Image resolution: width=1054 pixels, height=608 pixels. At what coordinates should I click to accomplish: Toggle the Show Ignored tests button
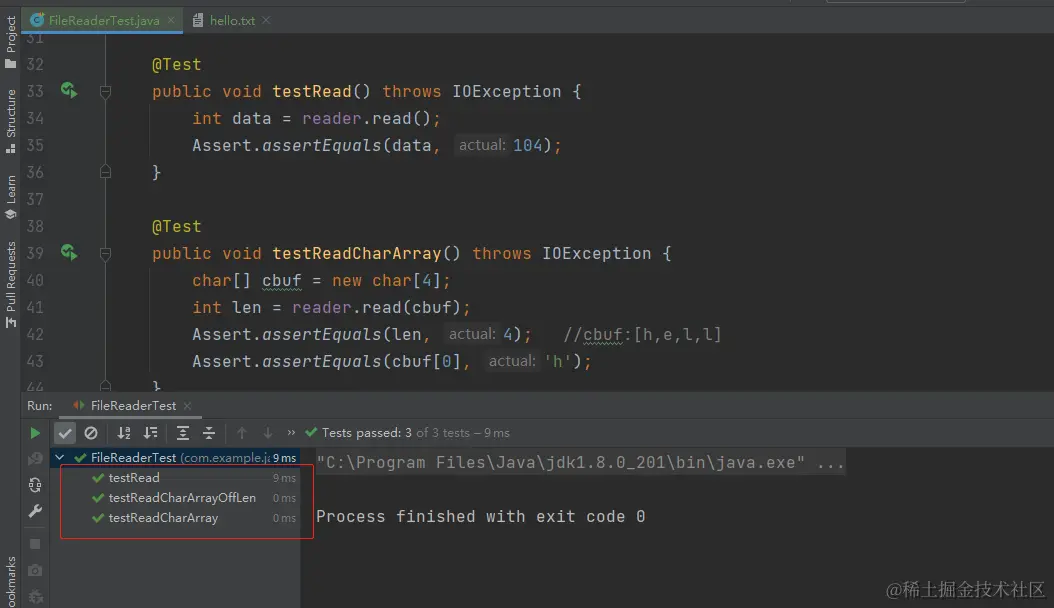point(91,433)
